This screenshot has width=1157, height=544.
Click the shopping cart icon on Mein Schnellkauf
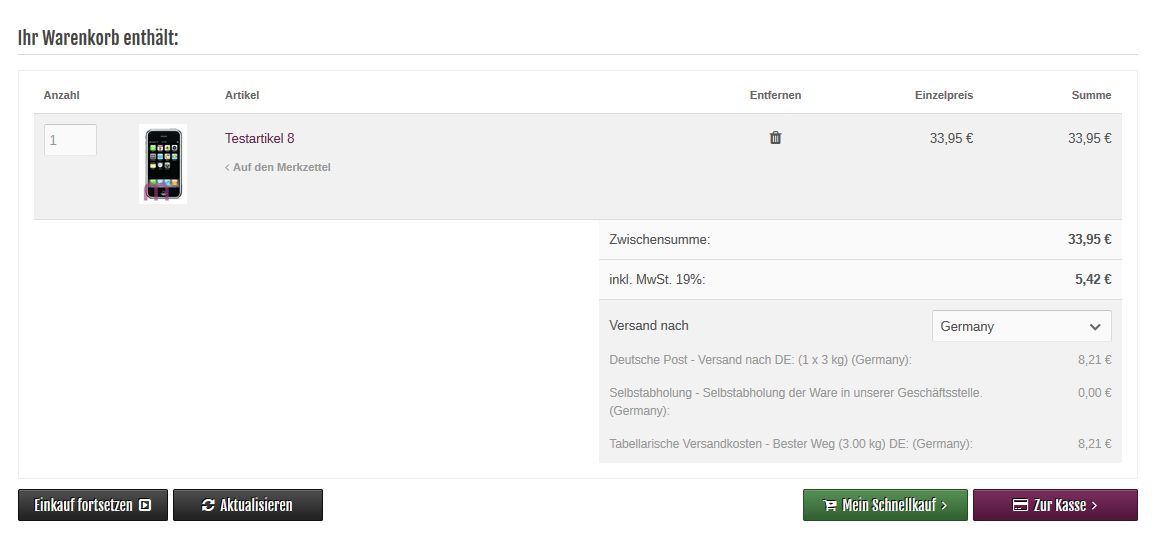coord(830,506)
